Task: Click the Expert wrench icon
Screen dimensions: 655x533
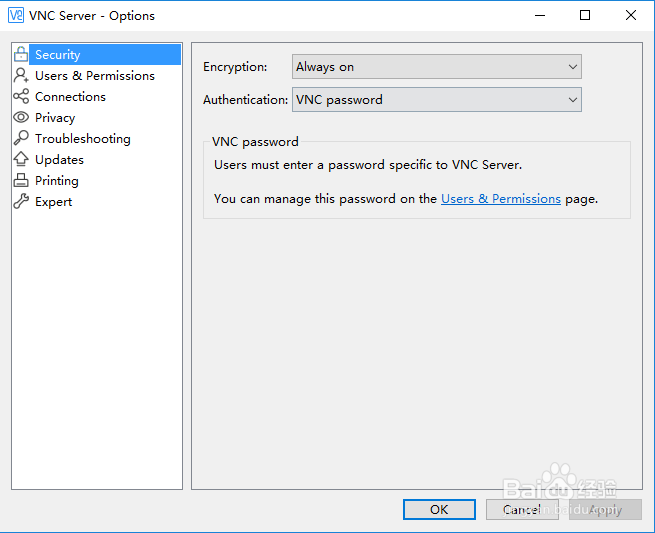Action: 21,202
